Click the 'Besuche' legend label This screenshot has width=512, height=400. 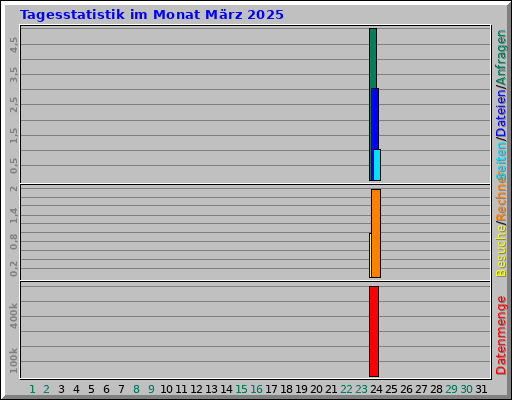click(x=501, y=251)
